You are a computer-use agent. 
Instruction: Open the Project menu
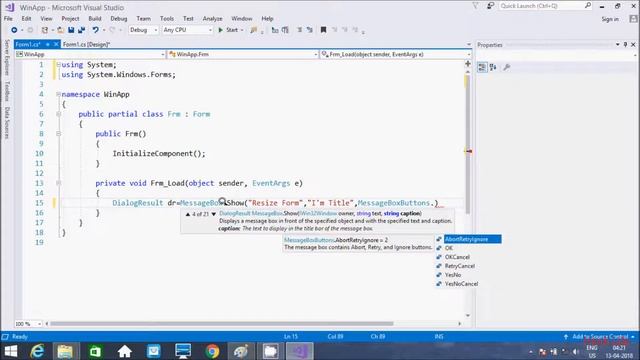tap(70, 18)
